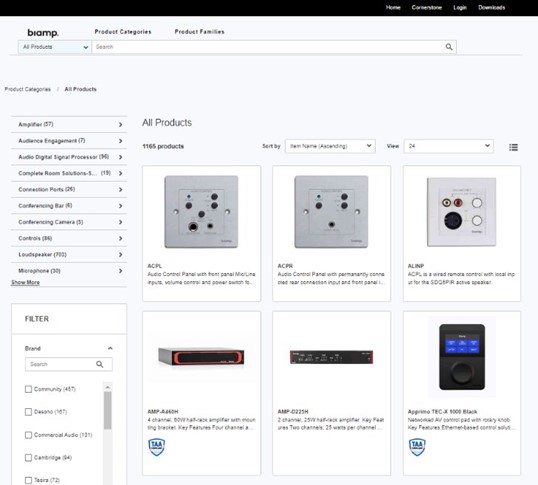Click the ACPL audio control panel image
538x485 pixels.
click(201, 212)
